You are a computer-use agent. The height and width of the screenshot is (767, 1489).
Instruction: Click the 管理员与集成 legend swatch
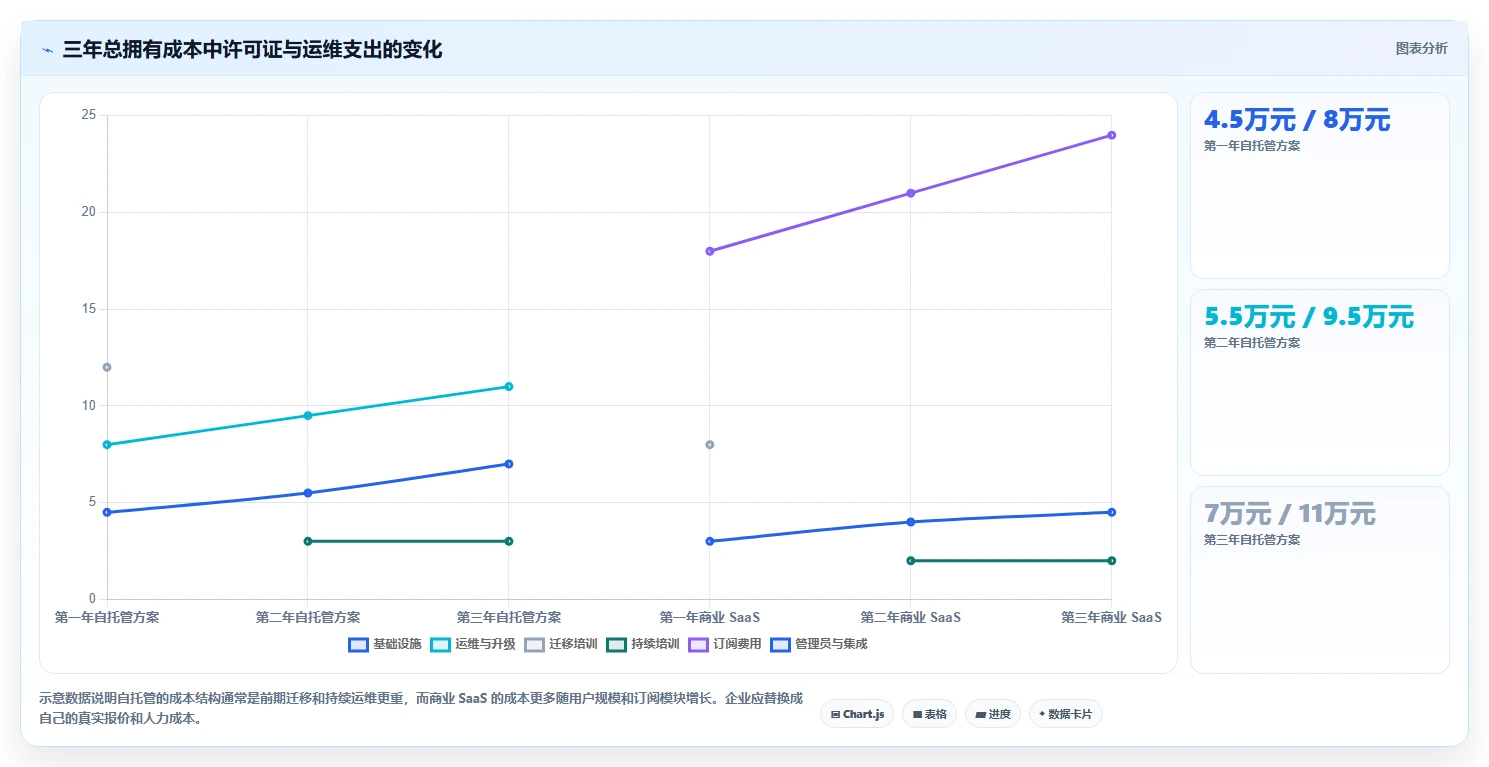click(781, 644)
